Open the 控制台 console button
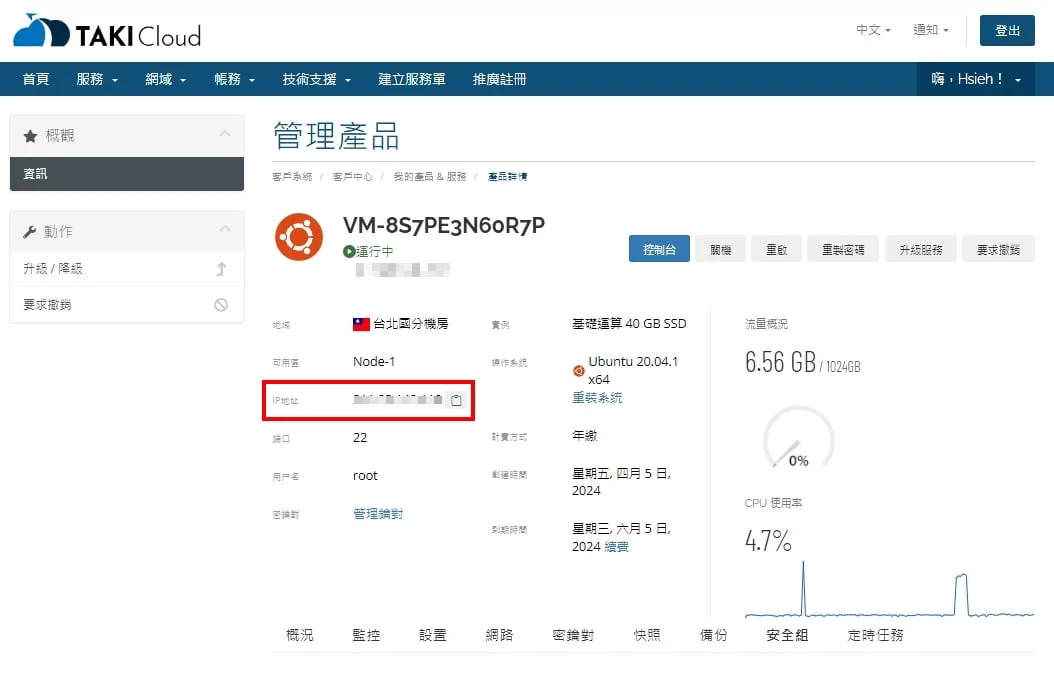This screenshot has height=674, width=1054. pyautogui.click(x=659, y=249)
